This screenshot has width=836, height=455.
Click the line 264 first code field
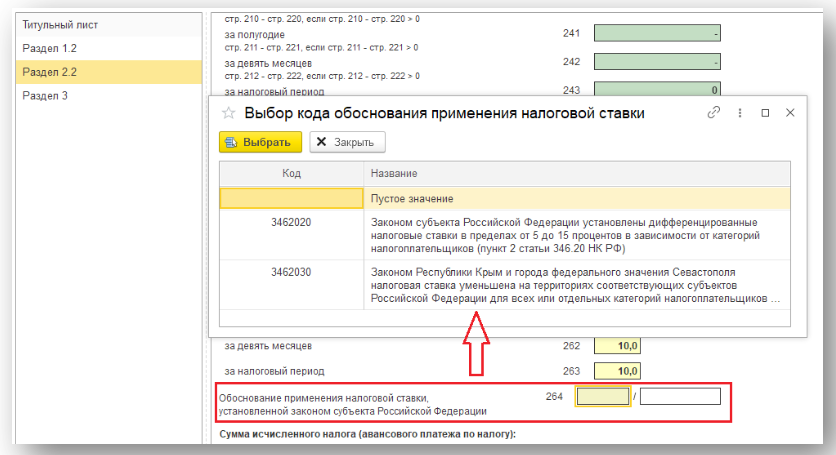coord(603,397)
